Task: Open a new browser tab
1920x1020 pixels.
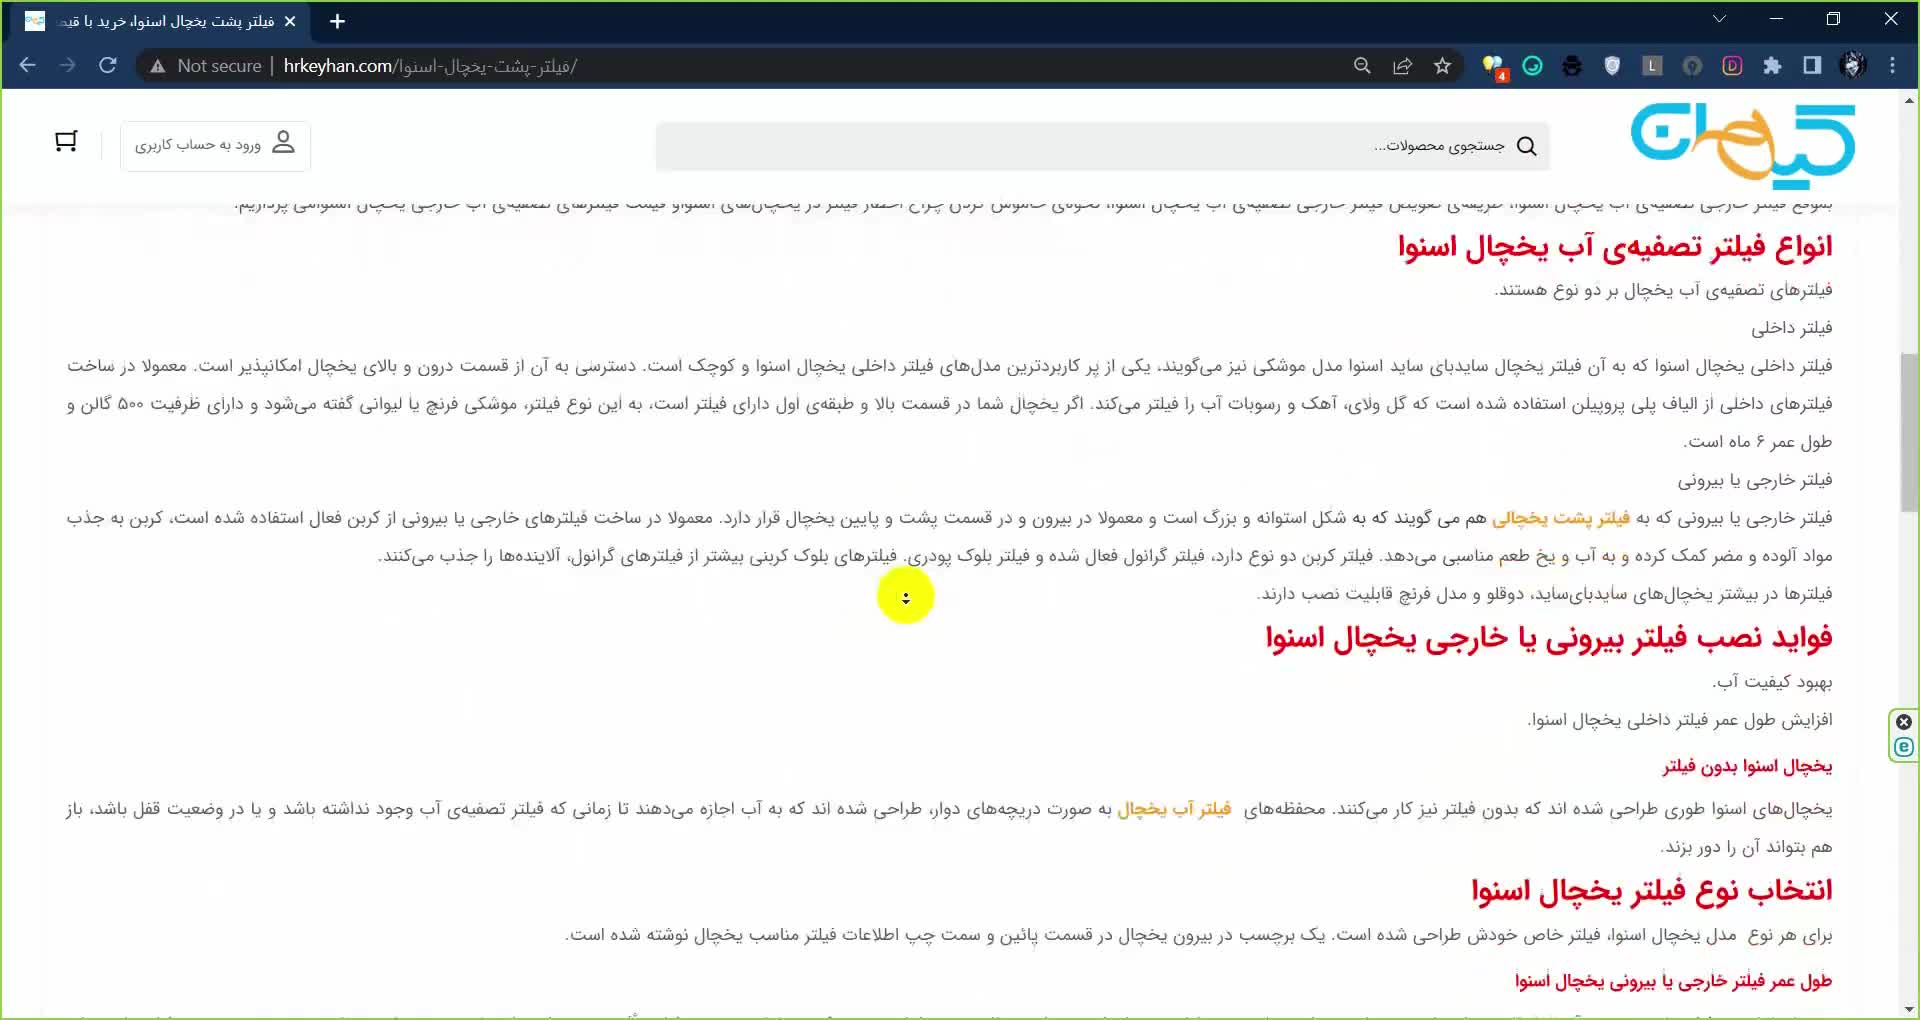Action: 337,21
